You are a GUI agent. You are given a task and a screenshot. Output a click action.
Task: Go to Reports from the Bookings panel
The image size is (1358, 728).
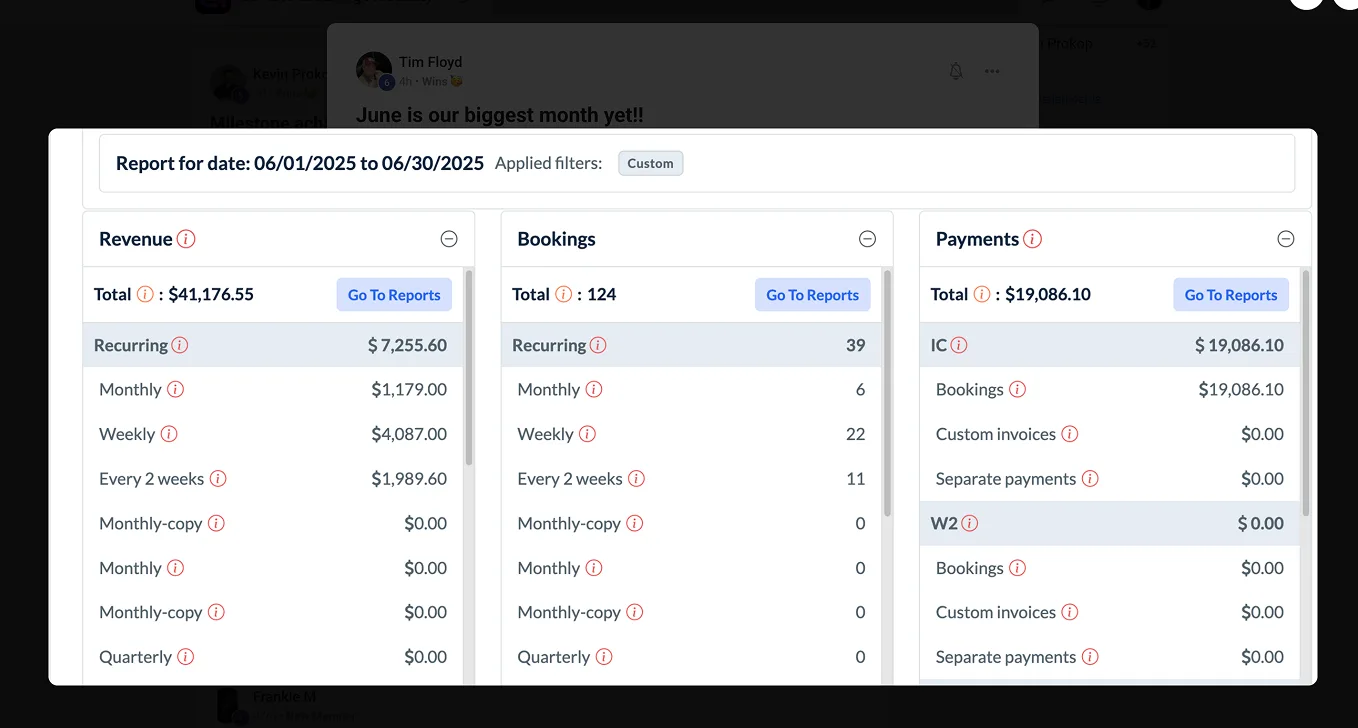[812, 295]
